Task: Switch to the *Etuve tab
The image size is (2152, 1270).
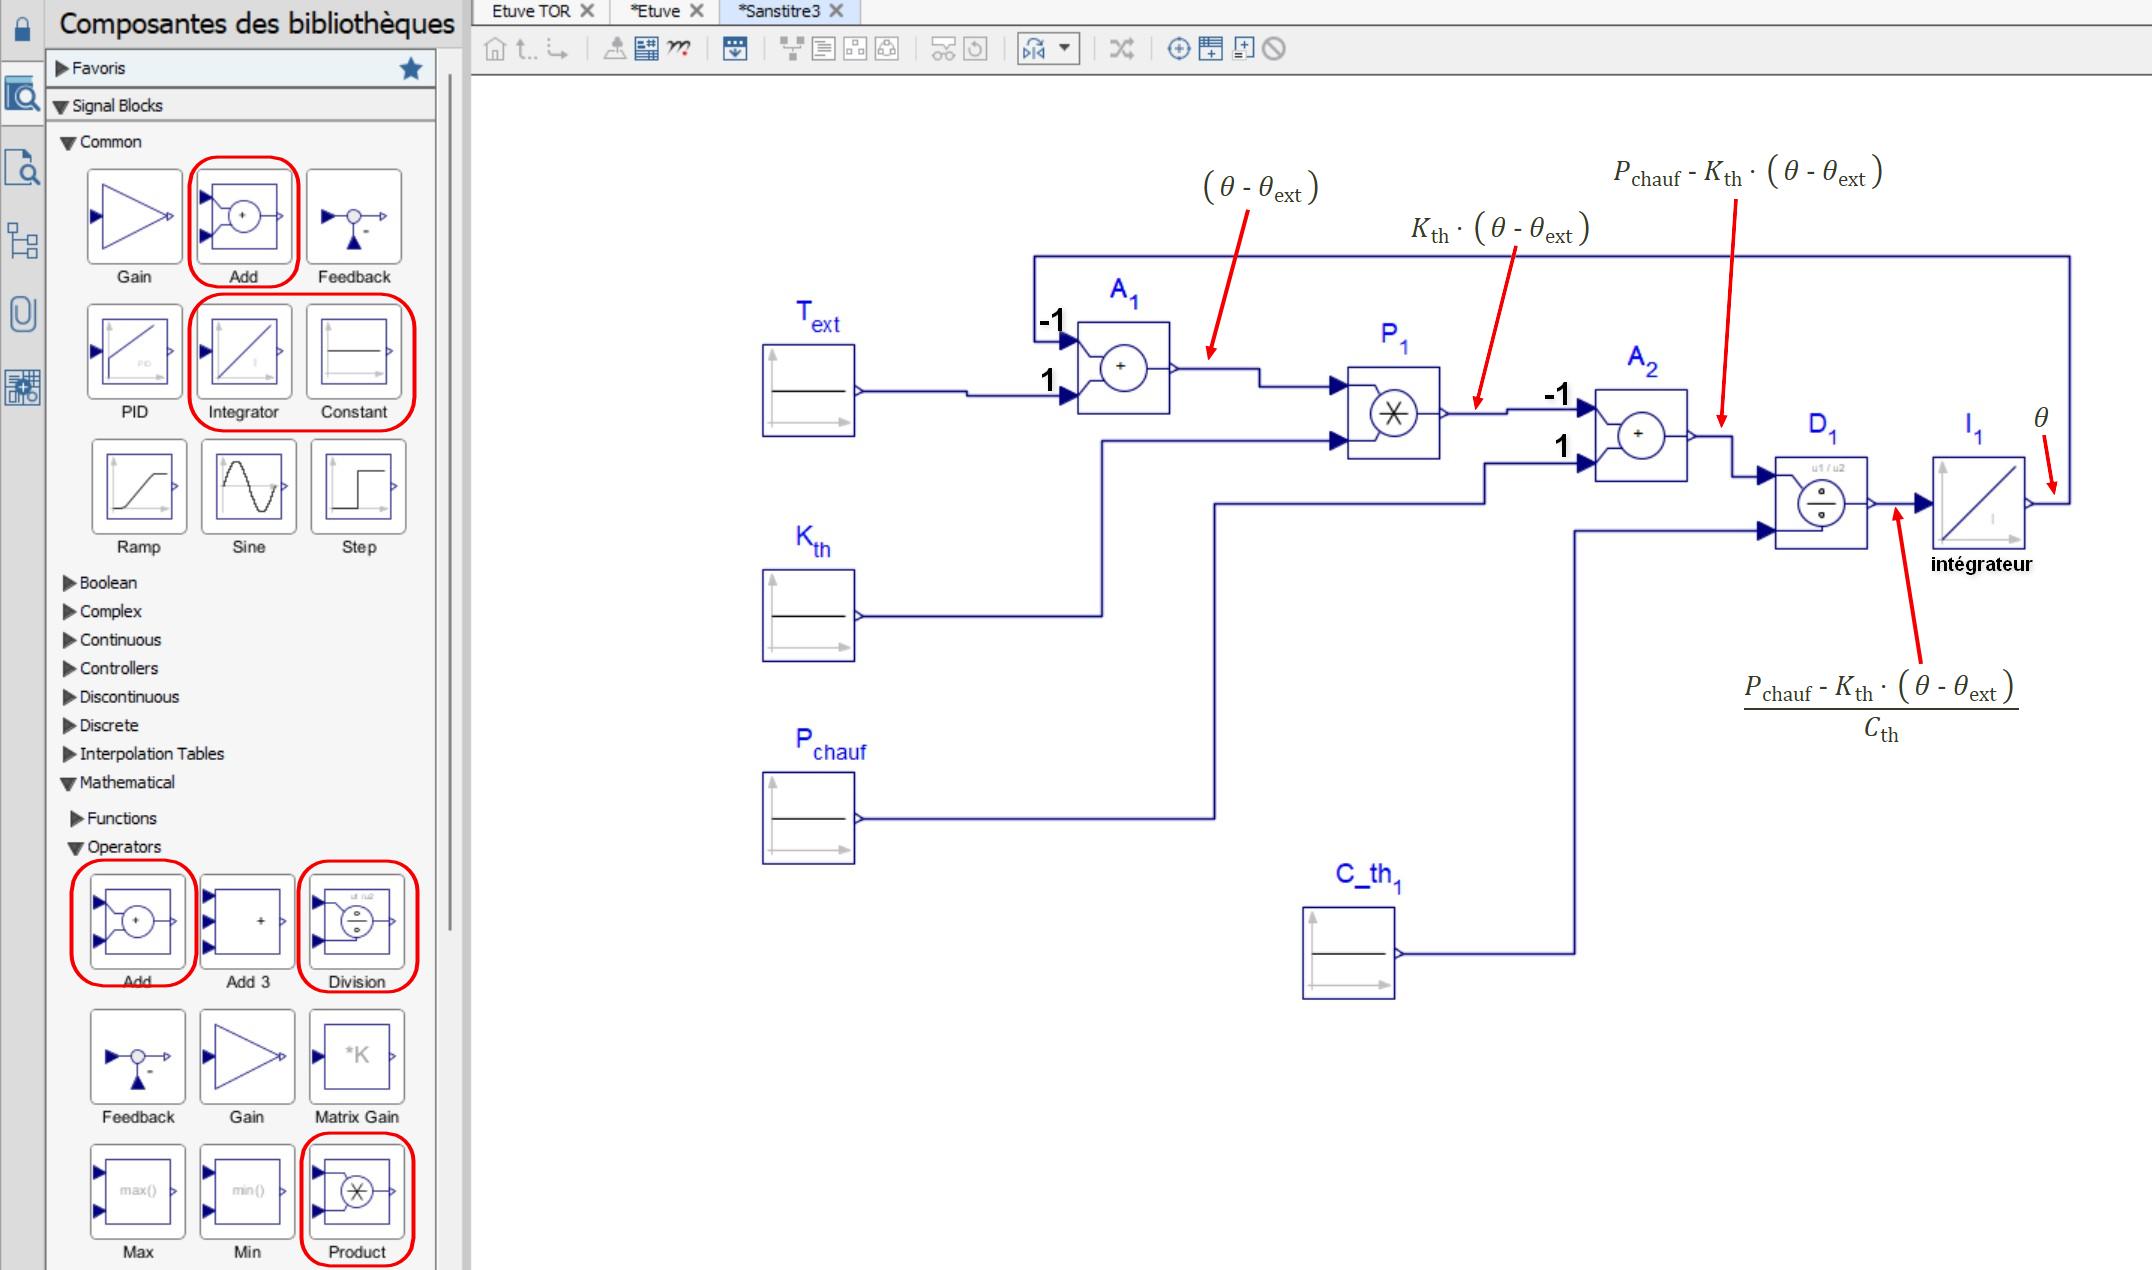Action: 655,11
